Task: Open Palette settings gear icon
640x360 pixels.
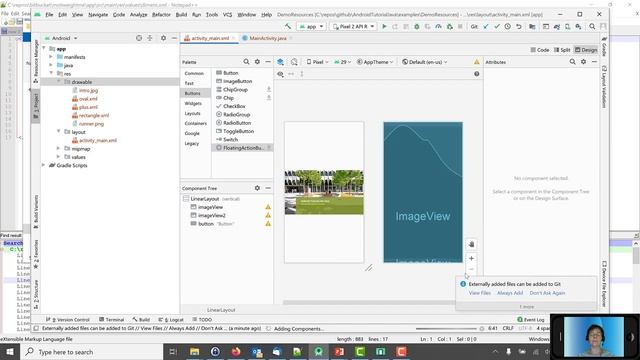Action: (x=257, y=62)
